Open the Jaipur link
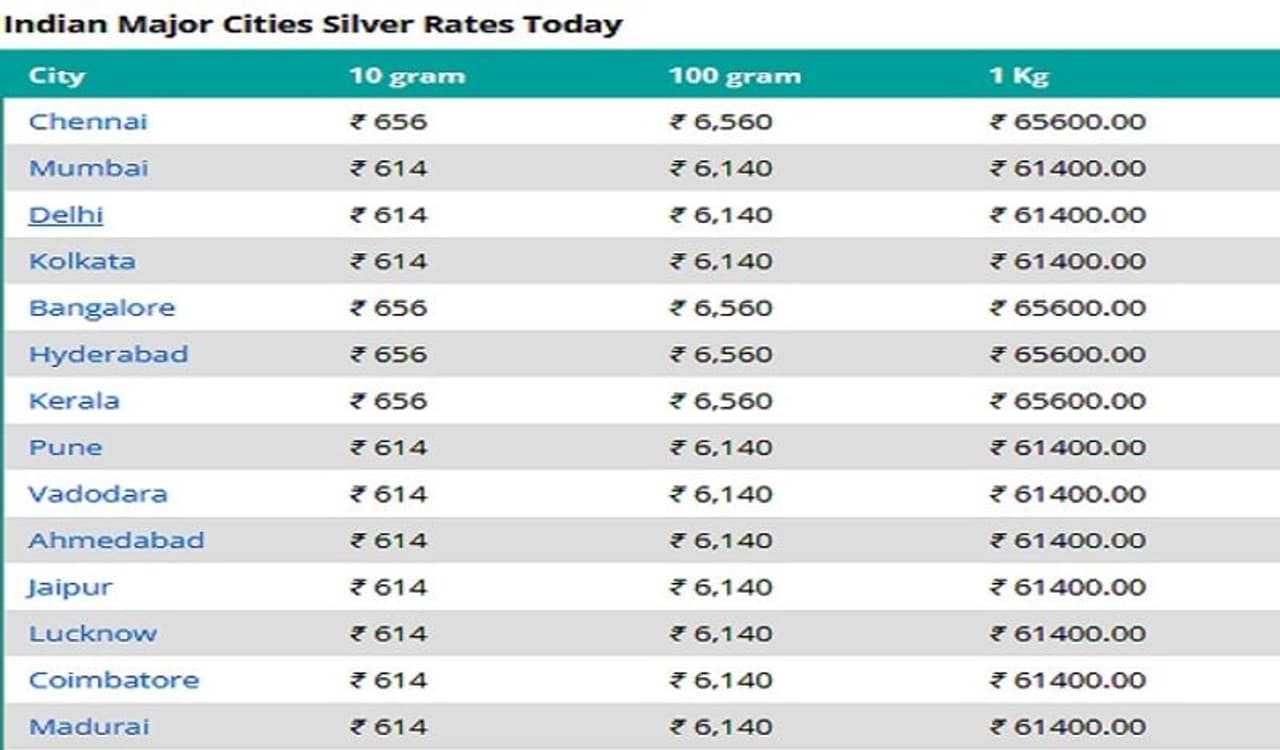The height and width of the screenshot is (750, 1280). 70,587
